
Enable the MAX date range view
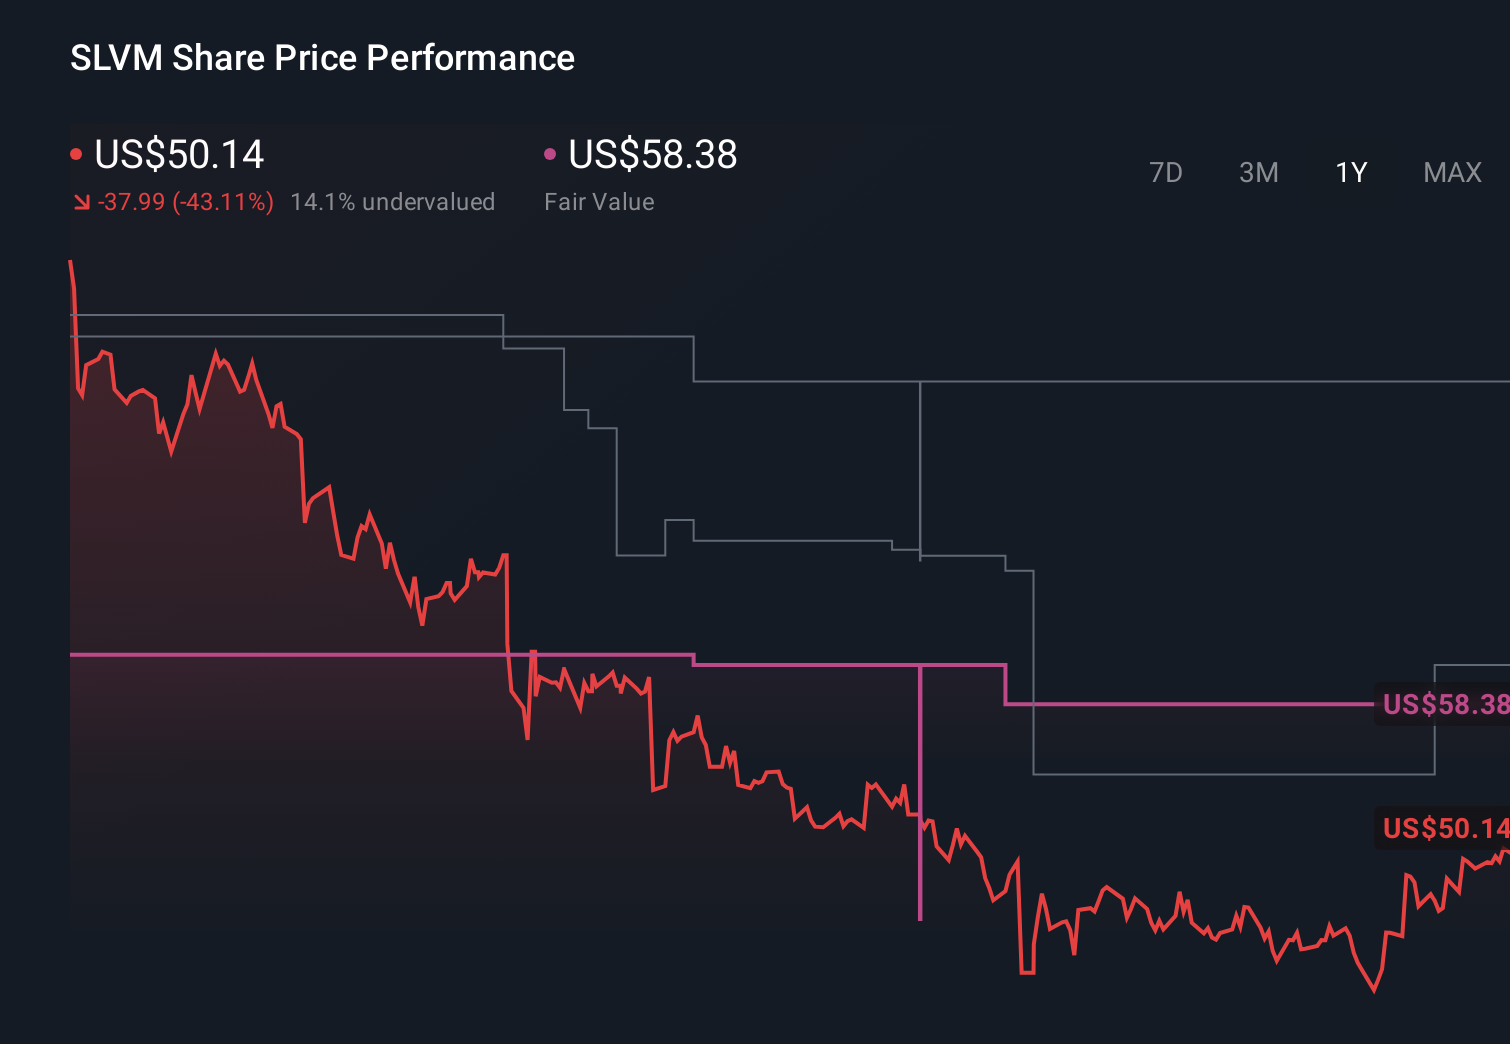[1451, 172]
